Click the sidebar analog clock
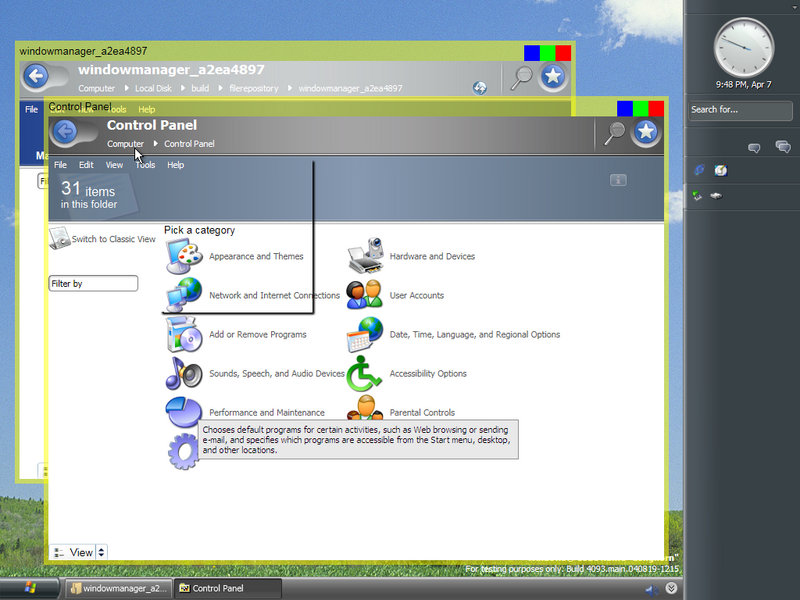Screen dimensions: 800x600 tap(743, 48)
